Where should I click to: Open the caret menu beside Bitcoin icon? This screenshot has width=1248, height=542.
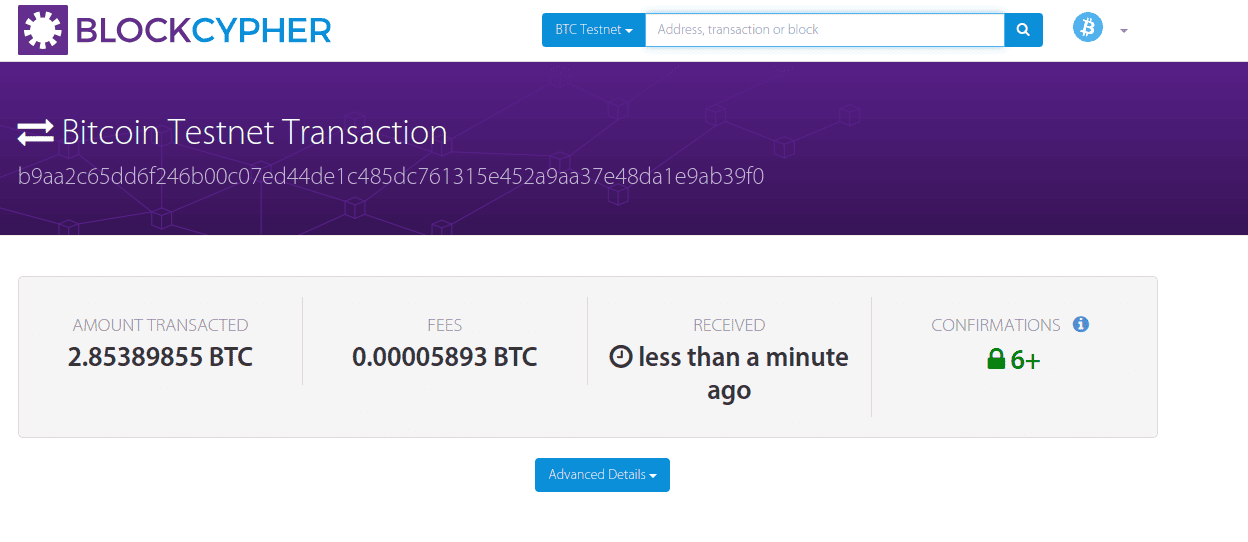(1124, 31)
